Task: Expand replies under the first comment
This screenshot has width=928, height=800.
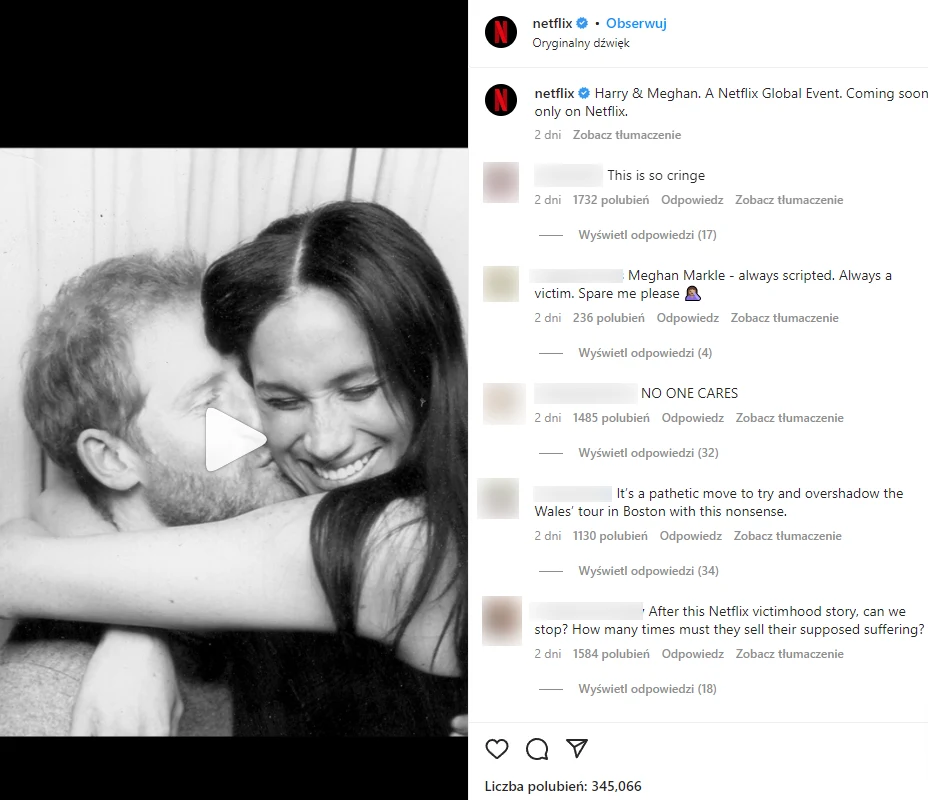Action: click(647, 234)
